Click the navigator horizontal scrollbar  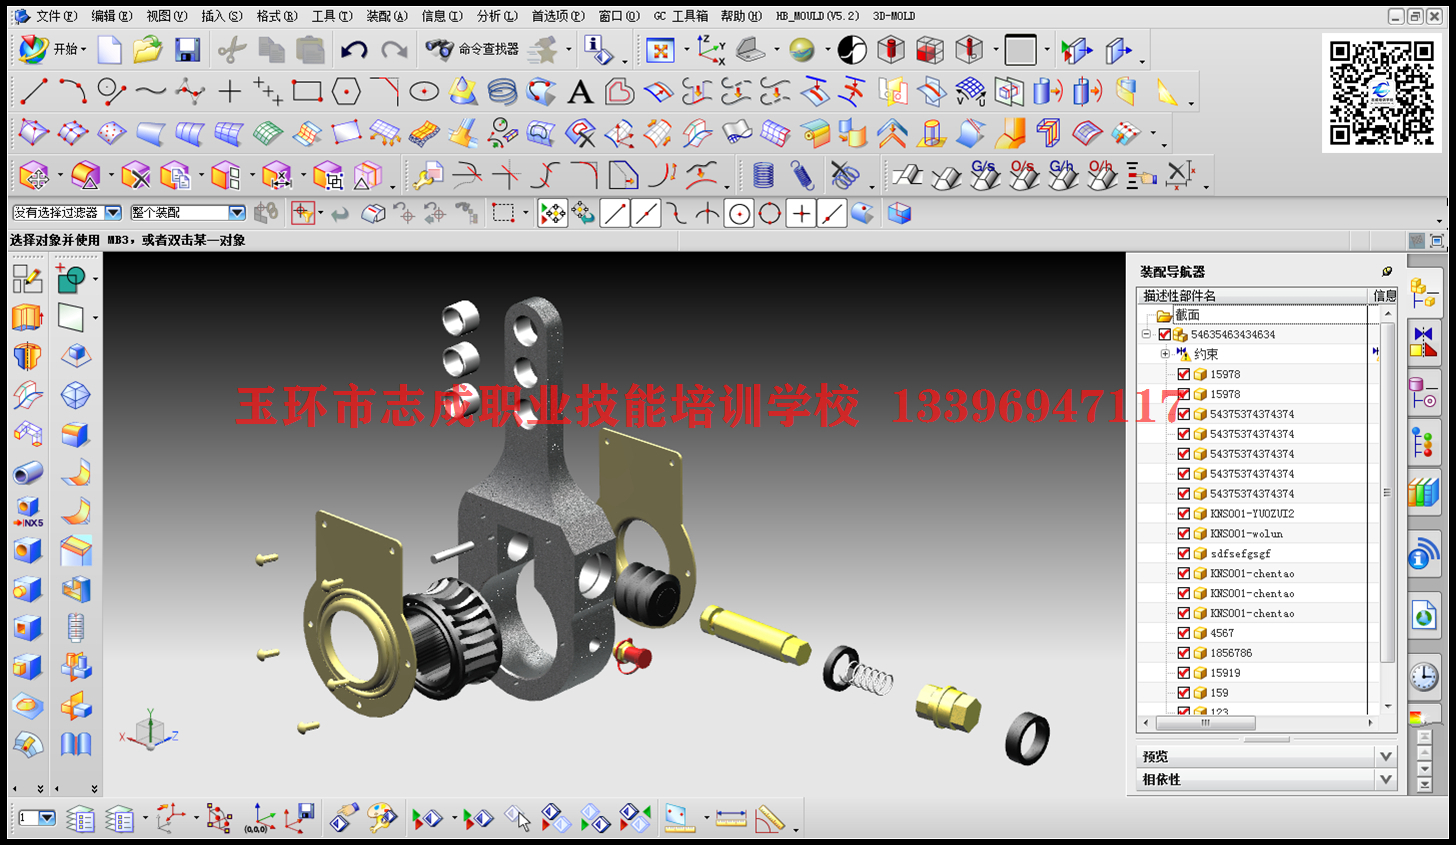point(1205,722)
